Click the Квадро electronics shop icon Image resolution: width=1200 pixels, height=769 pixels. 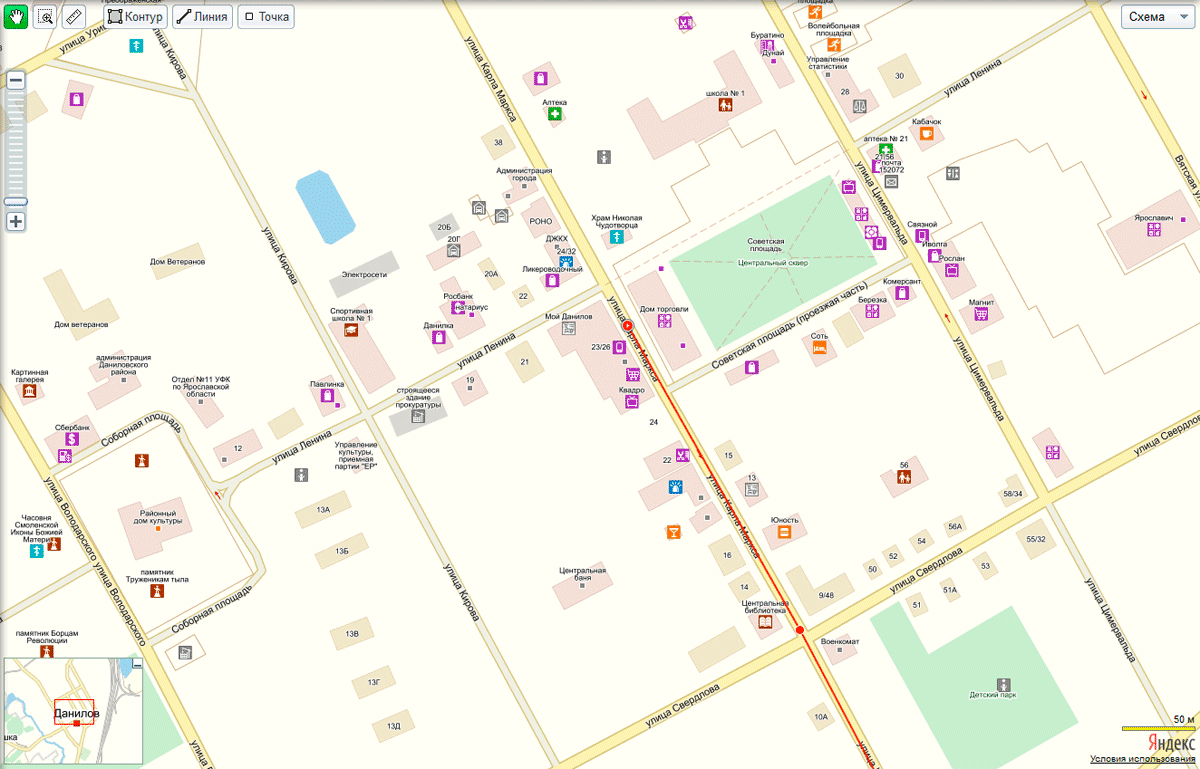coord(632,402)
